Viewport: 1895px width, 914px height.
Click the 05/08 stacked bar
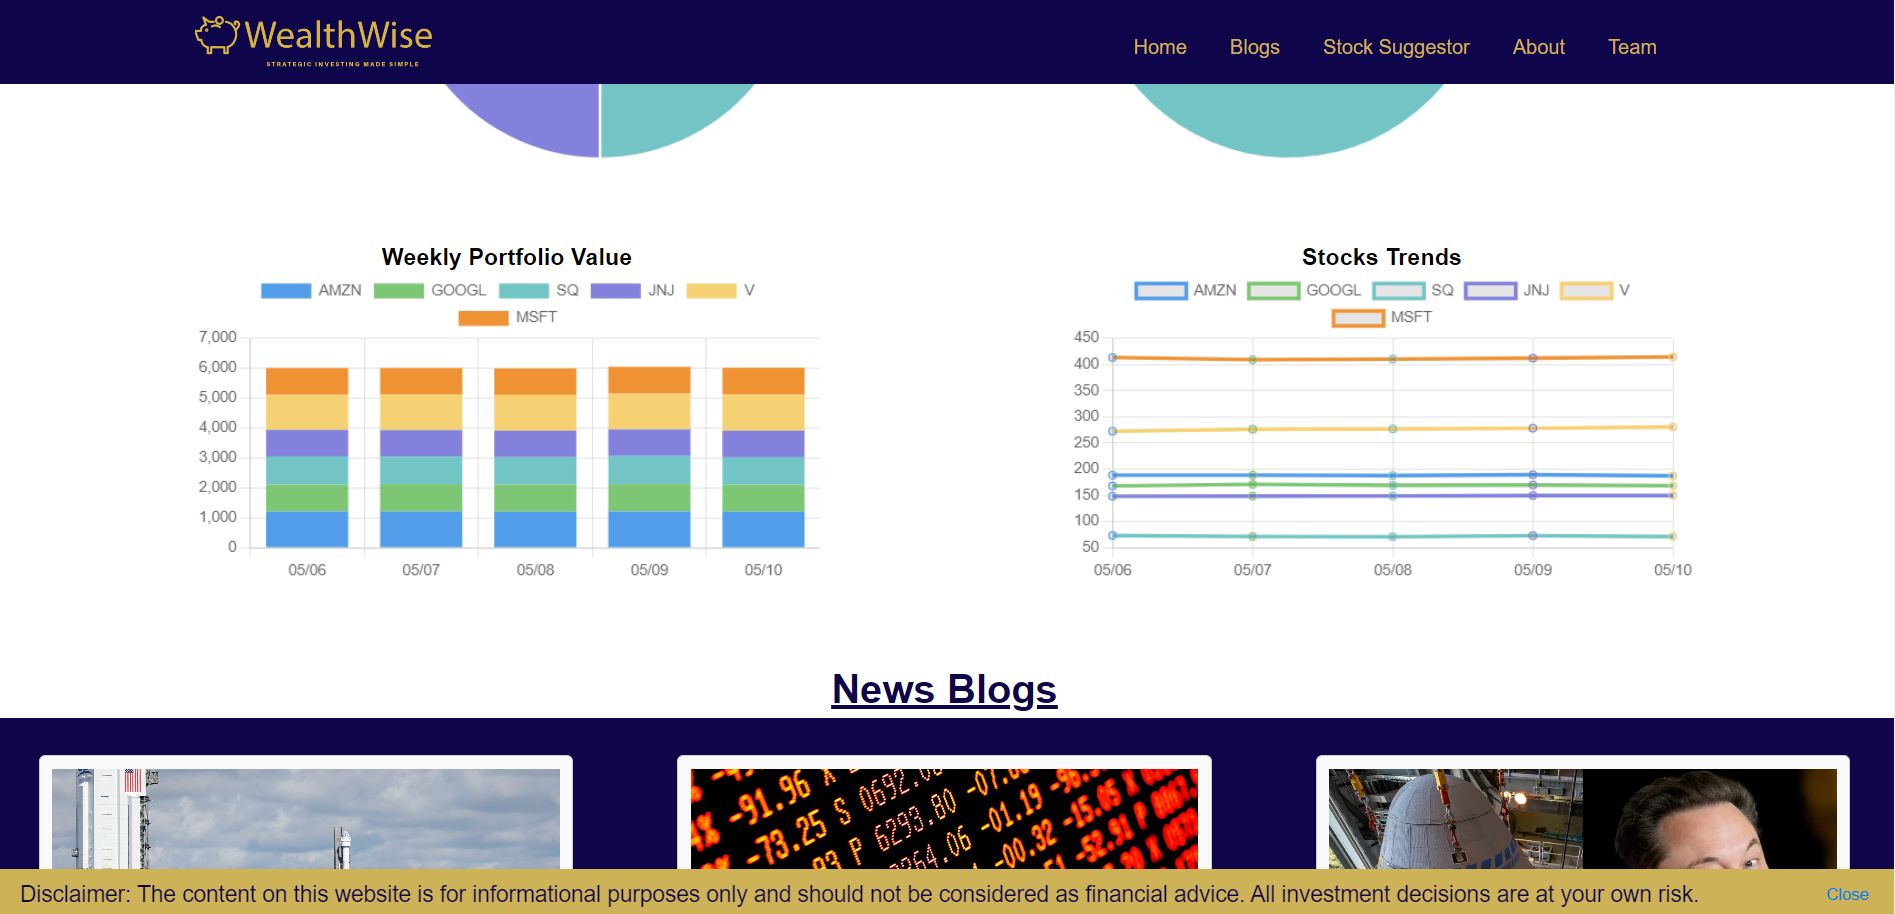[x=535, y=458]
